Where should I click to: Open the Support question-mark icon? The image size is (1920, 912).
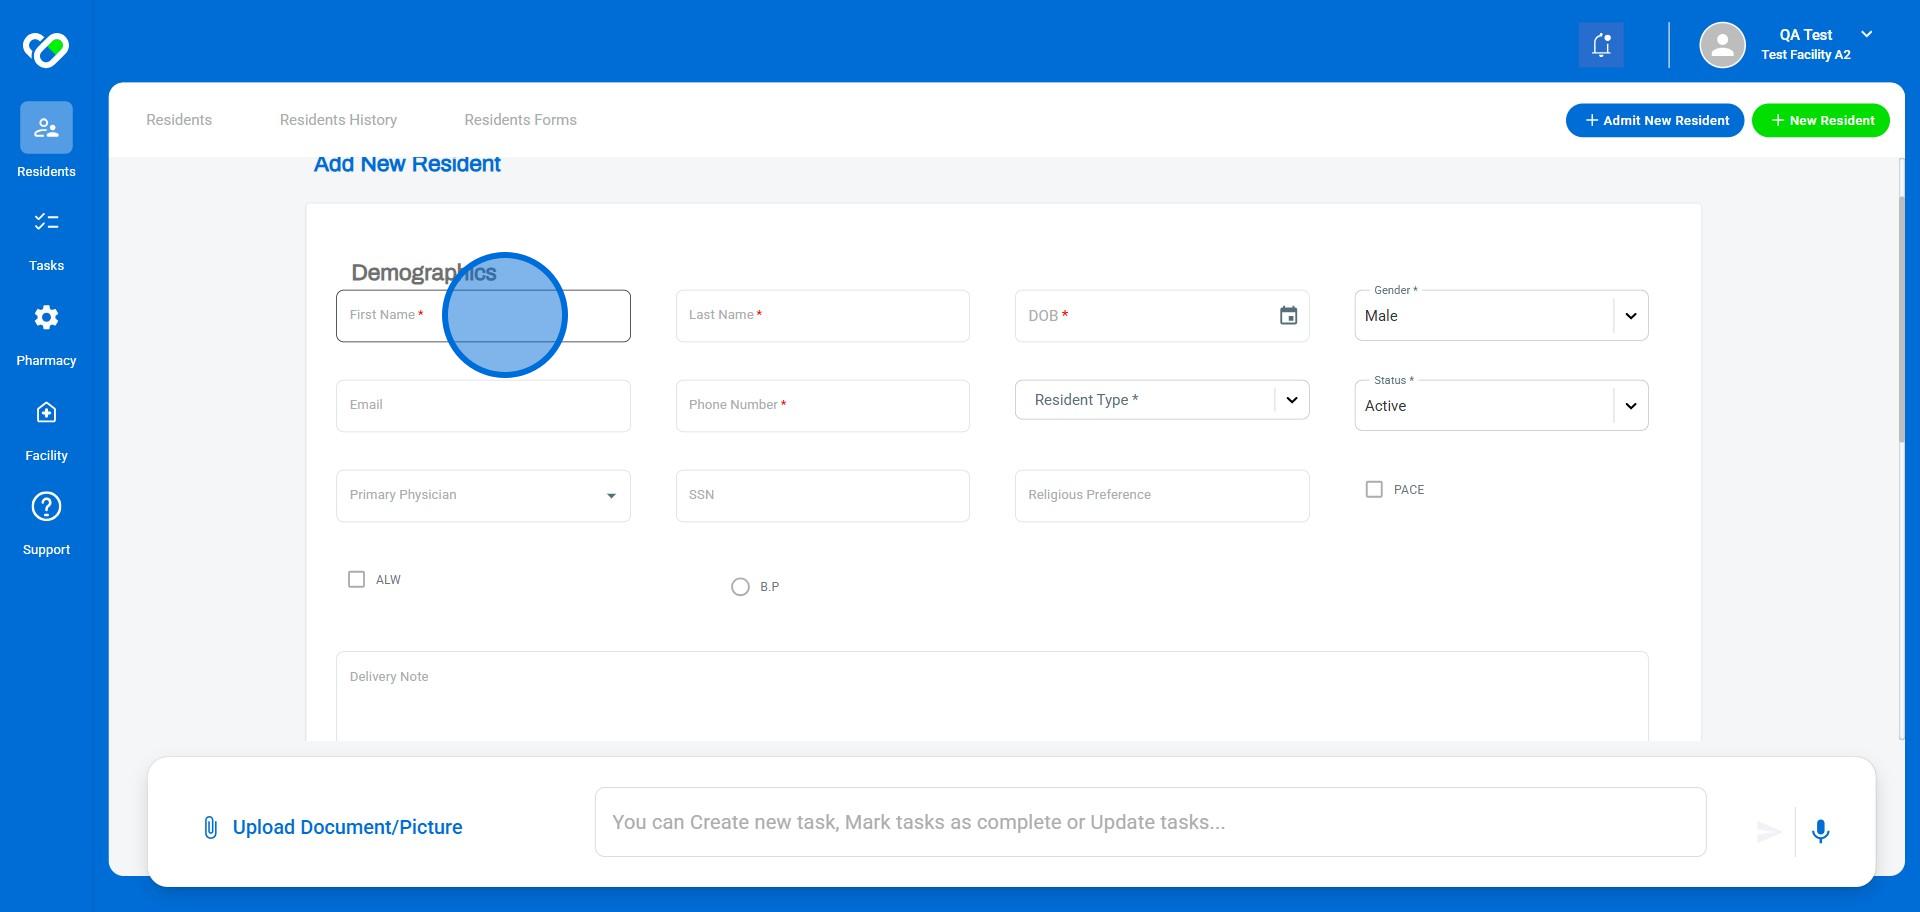tap(46, 507)
